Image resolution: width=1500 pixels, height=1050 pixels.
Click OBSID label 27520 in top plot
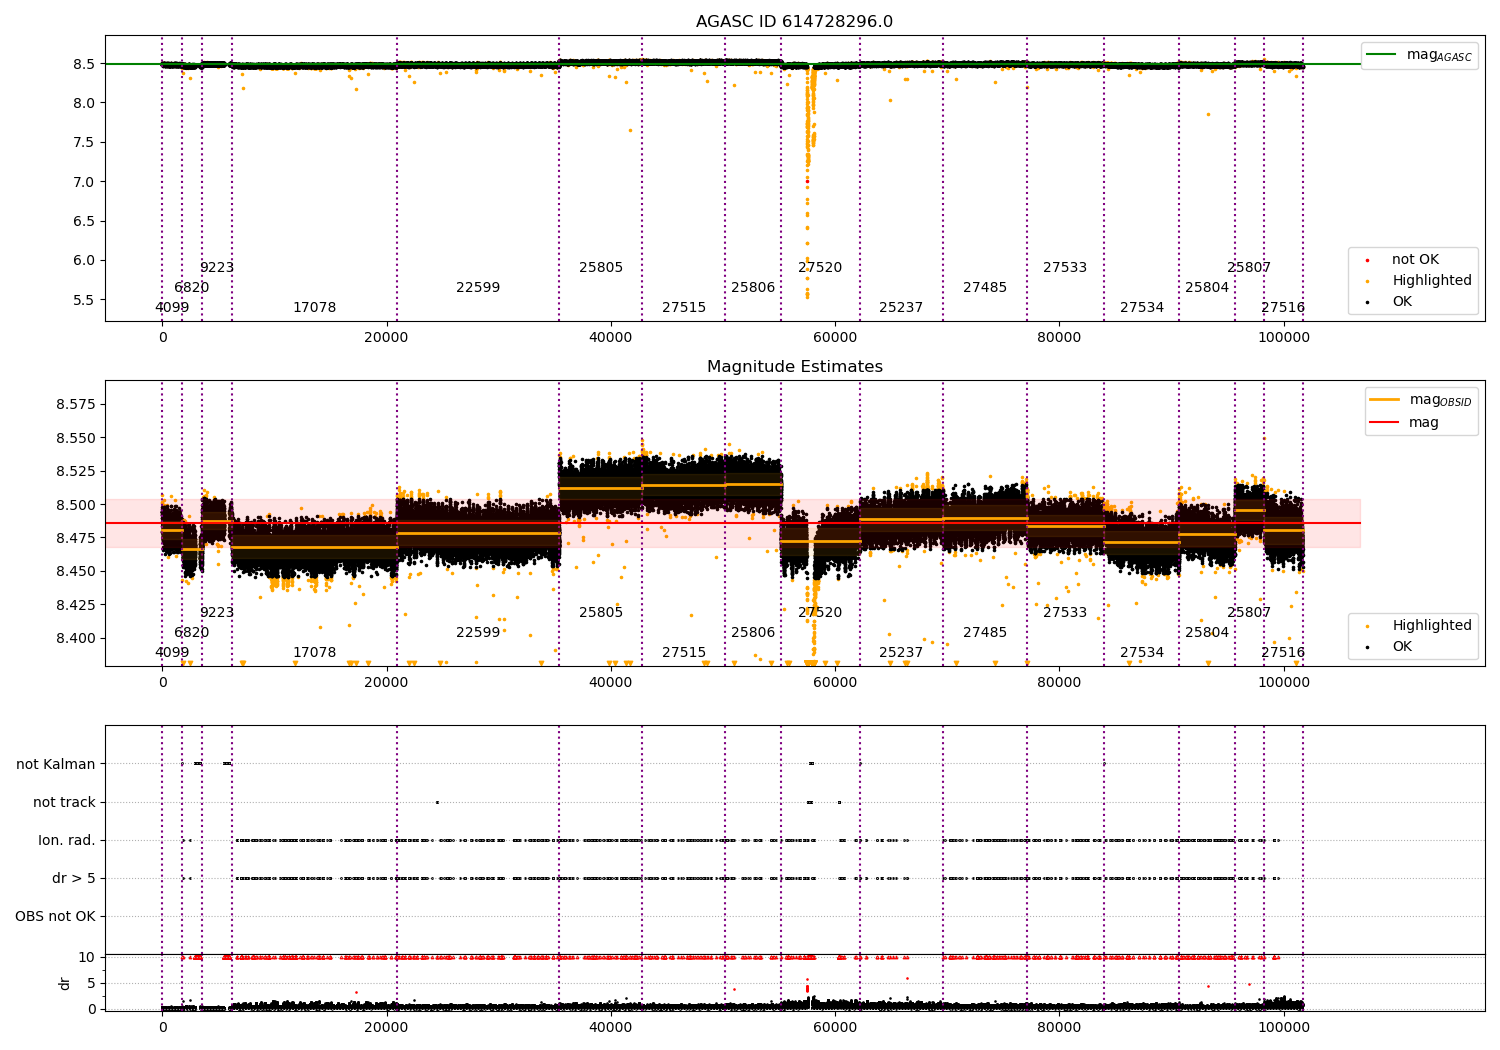click(820, 268)
